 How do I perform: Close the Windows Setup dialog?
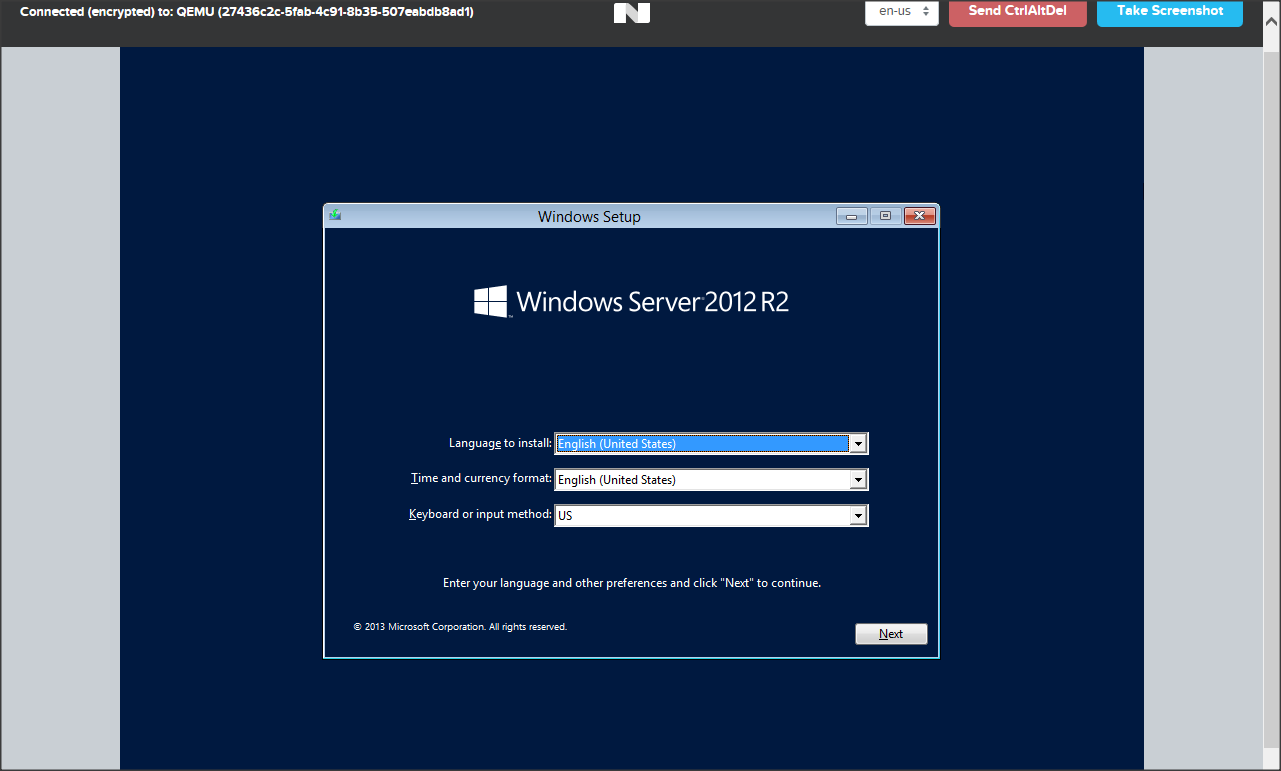pos(919,216)
